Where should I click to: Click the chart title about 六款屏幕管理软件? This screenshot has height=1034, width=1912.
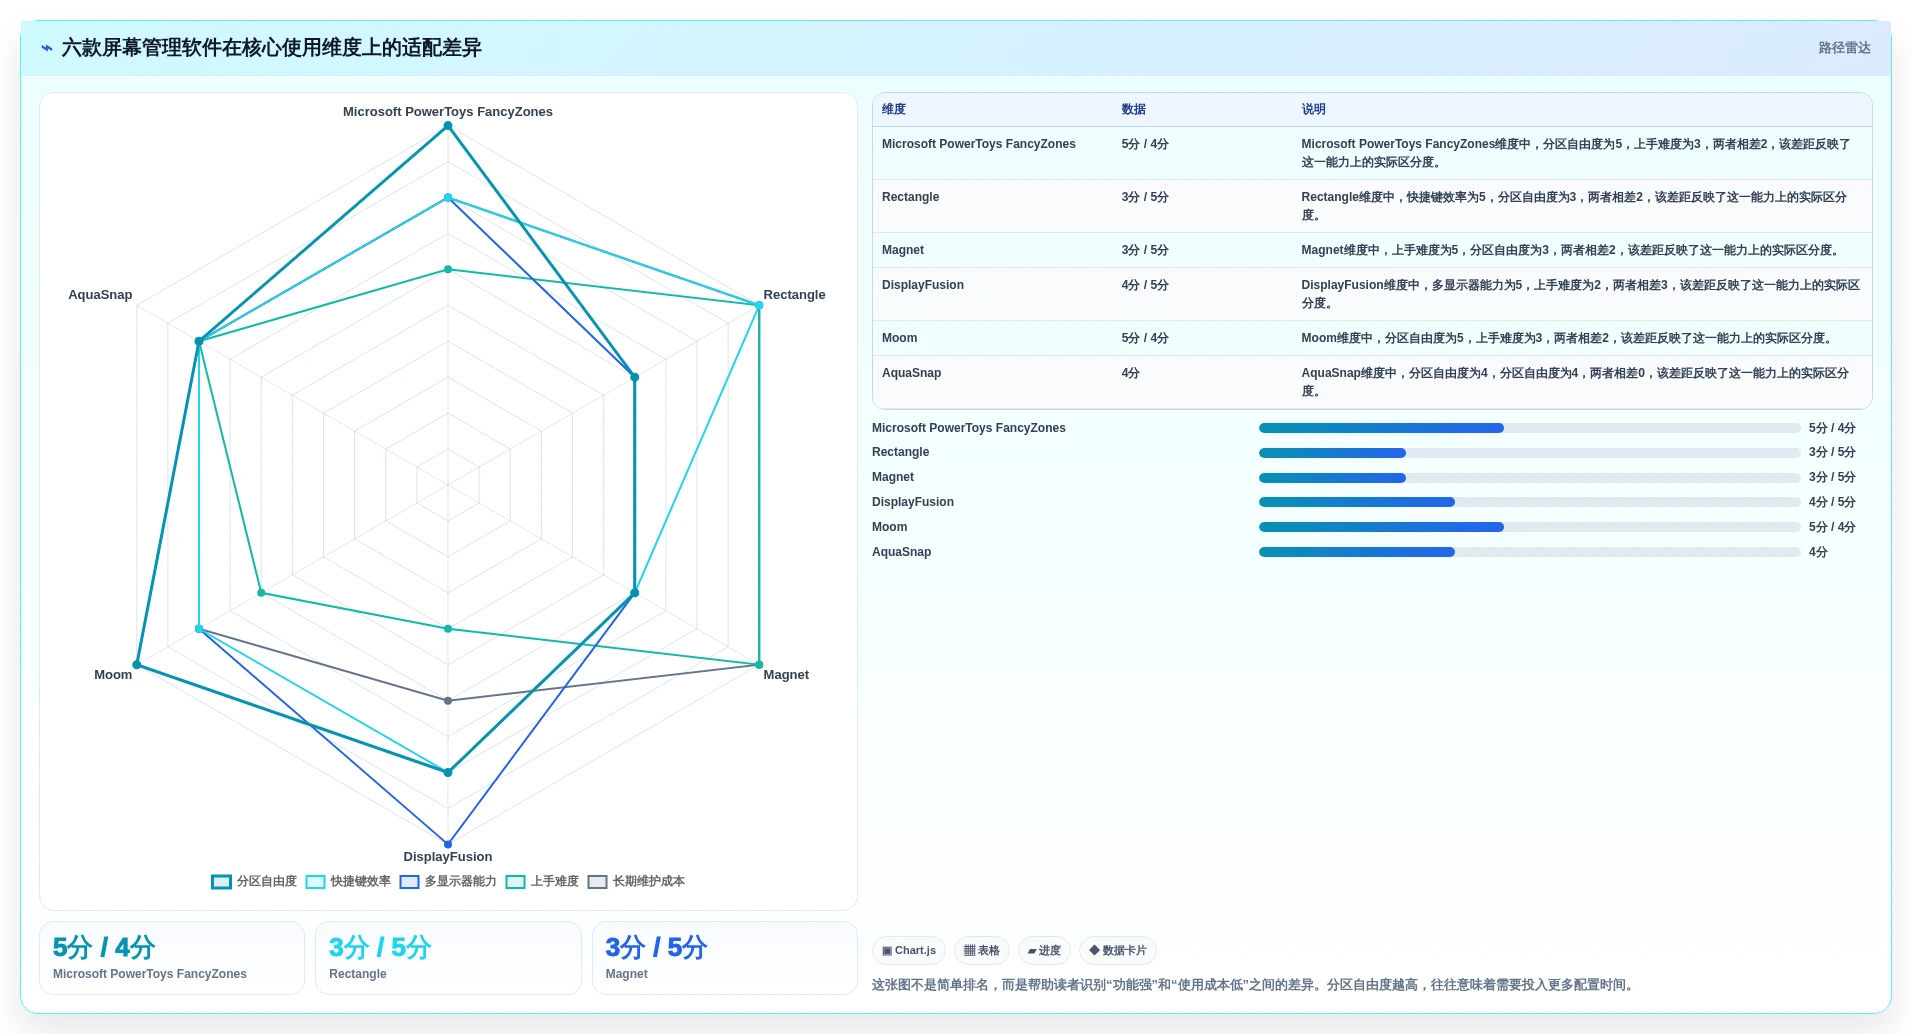(271, 48)
